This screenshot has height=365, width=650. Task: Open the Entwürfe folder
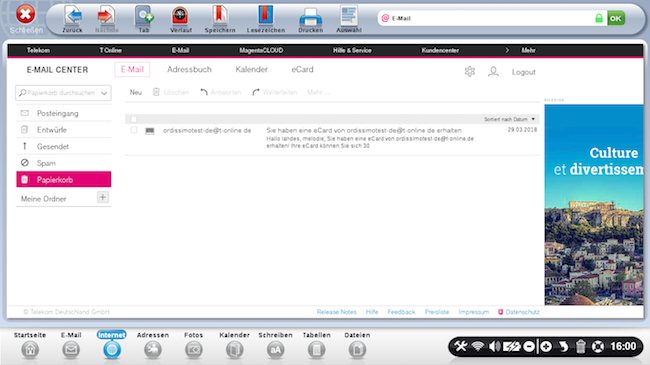click(63, 130)
